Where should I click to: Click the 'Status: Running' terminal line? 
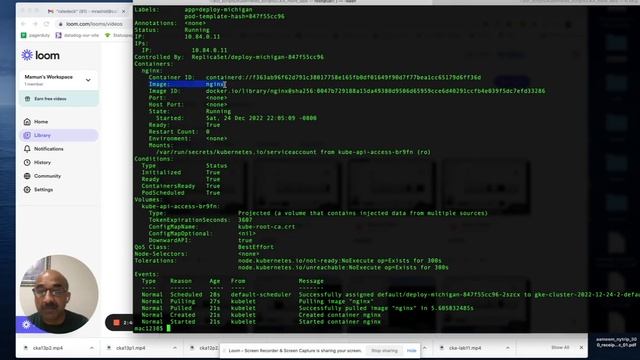point(172,30)
